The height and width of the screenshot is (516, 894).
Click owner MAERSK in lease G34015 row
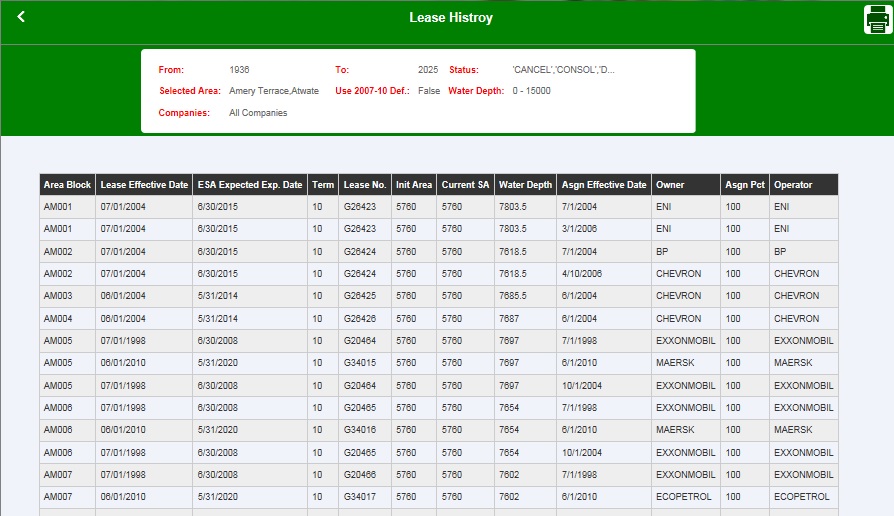(x=674, y=363)
